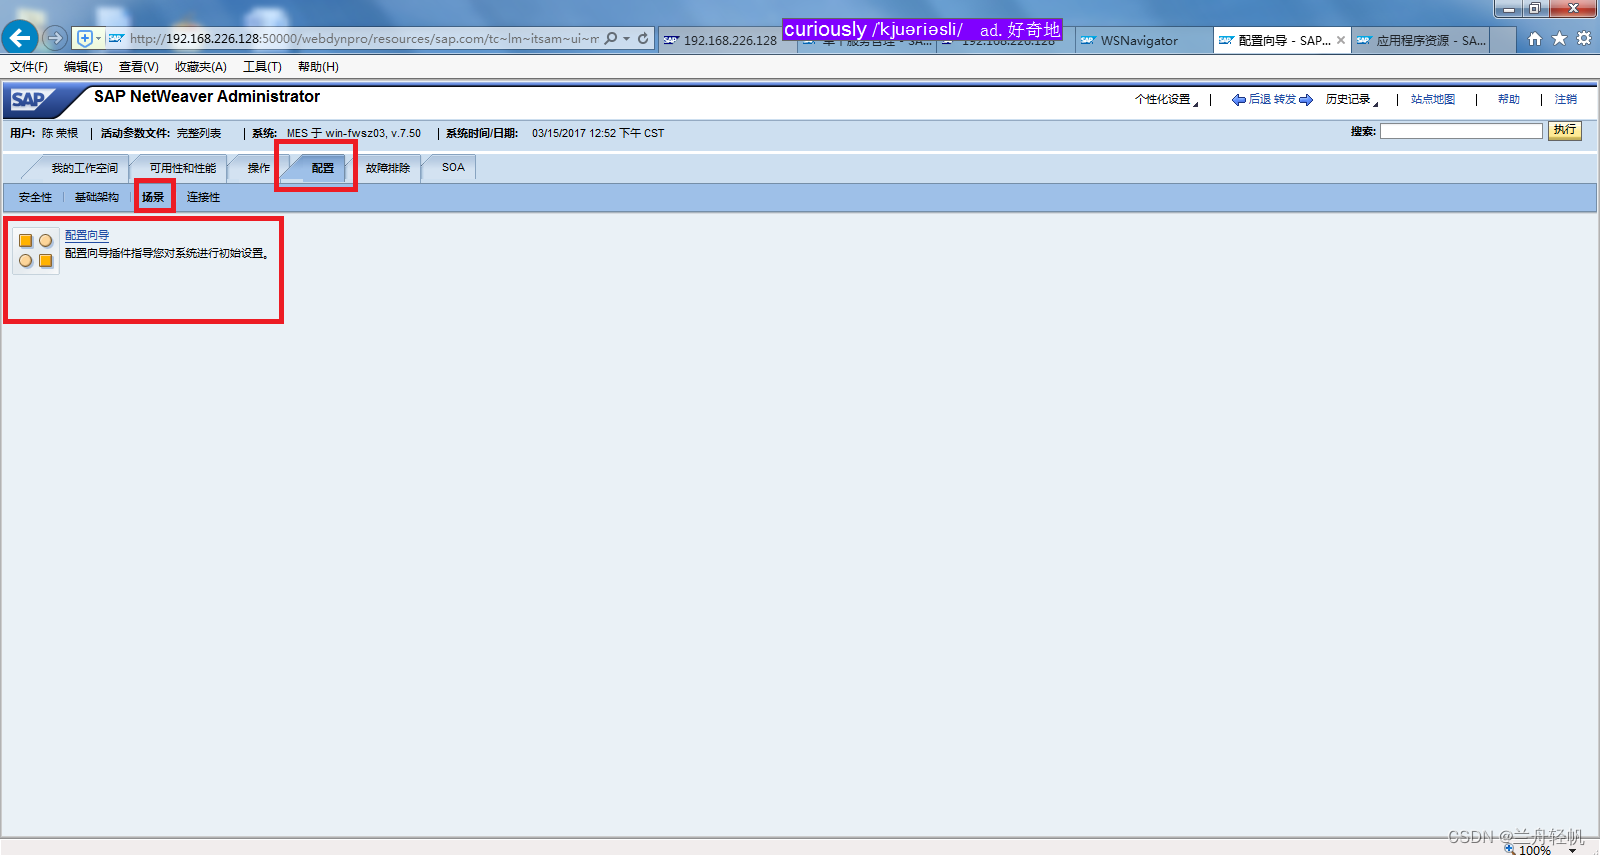Switch to the 应用程序资源 browser tab
Screen dimensions: 1600x855
point(1420,40)
